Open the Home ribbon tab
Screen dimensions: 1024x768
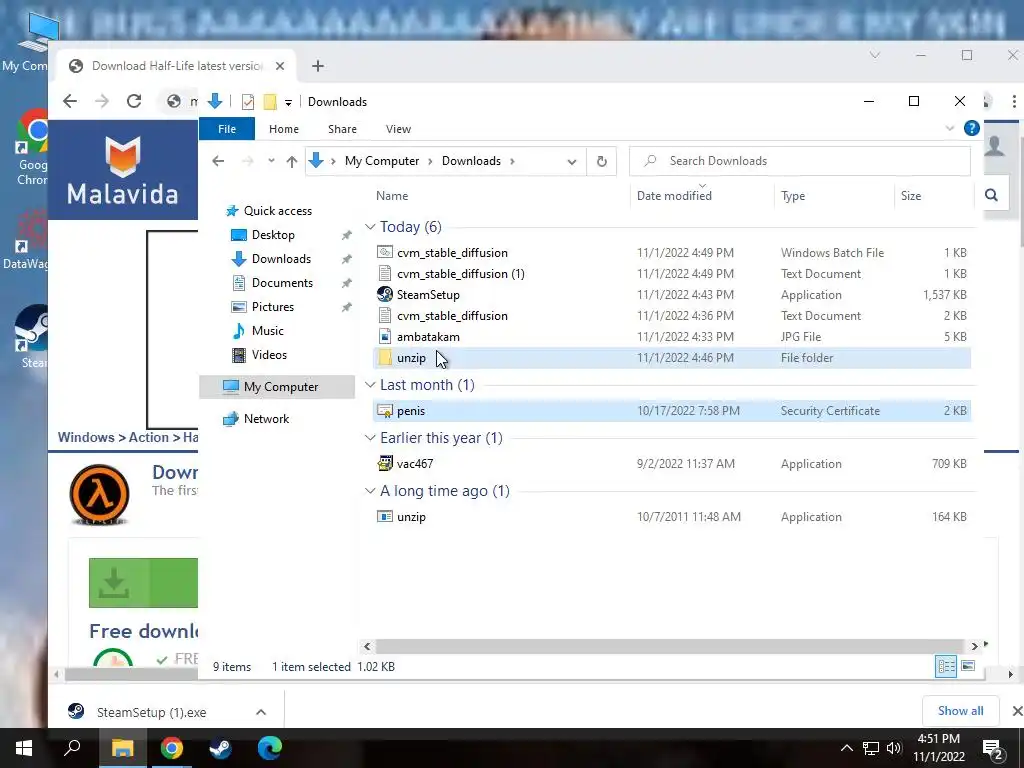tap(283, 129)
